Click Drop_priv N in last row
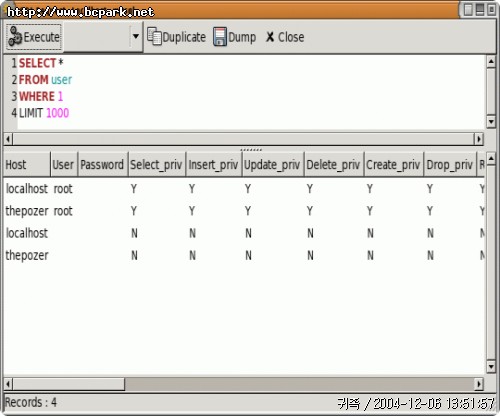 430,256
